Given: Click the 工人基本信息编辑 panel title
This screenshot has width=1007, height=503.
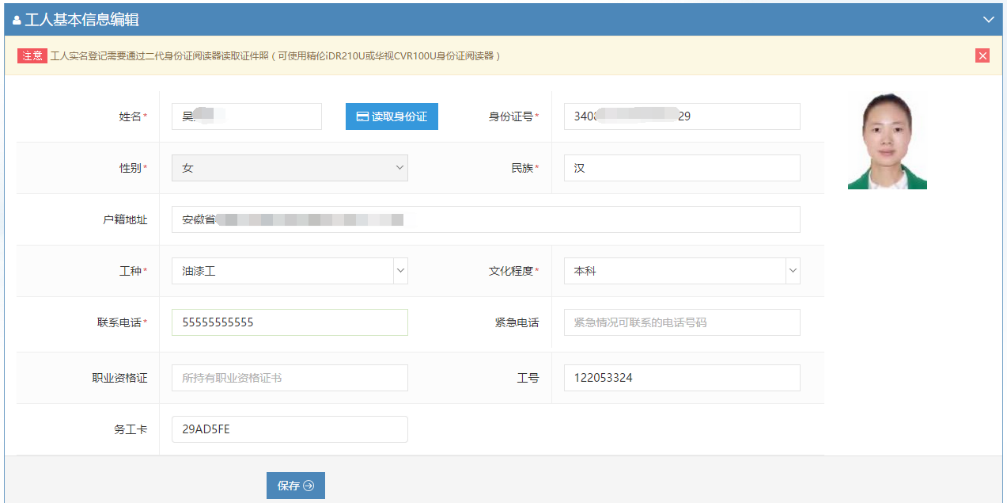Looking at the screenshot, I should pos(81,20).
